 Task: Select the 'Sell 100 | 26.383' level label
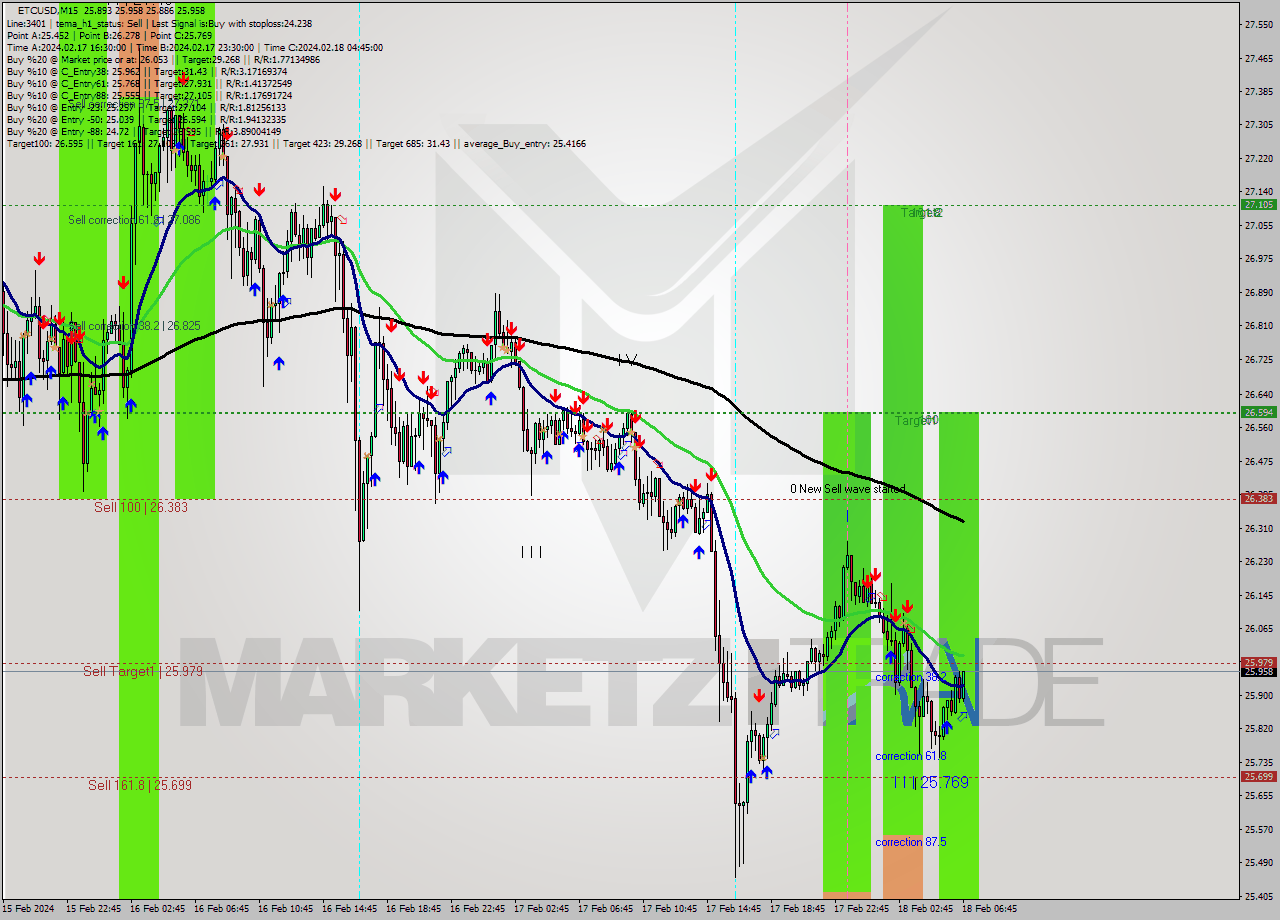141,507
